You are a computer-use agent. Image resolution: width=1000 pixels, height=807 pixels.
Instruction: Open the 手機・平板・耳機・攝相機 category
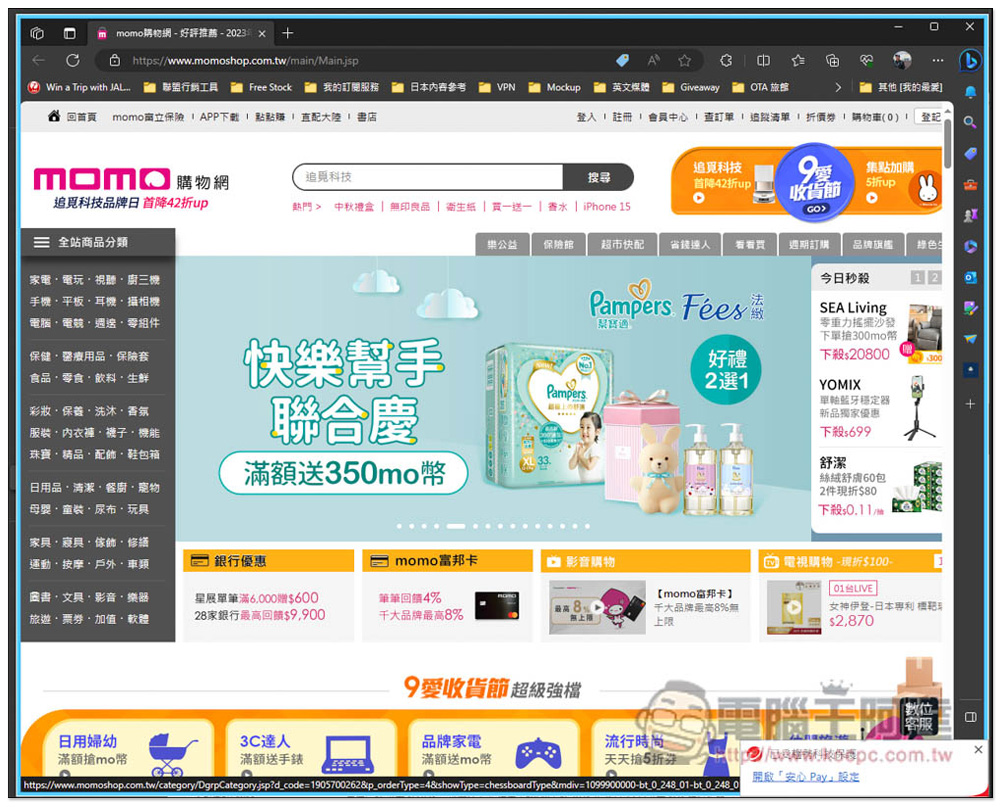[94, 301]
